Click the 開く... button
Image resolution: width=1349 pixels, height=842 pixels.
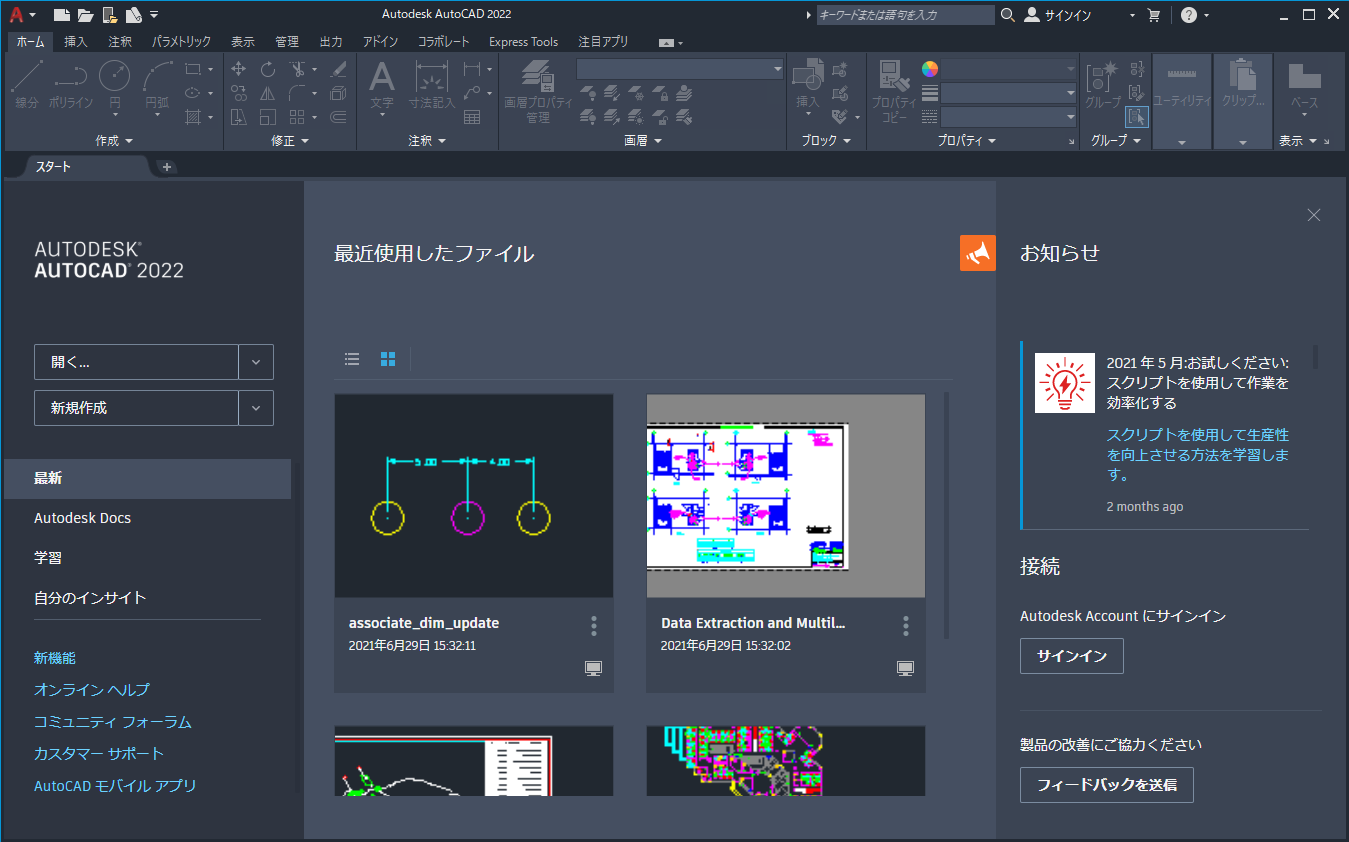click(136, 362)
